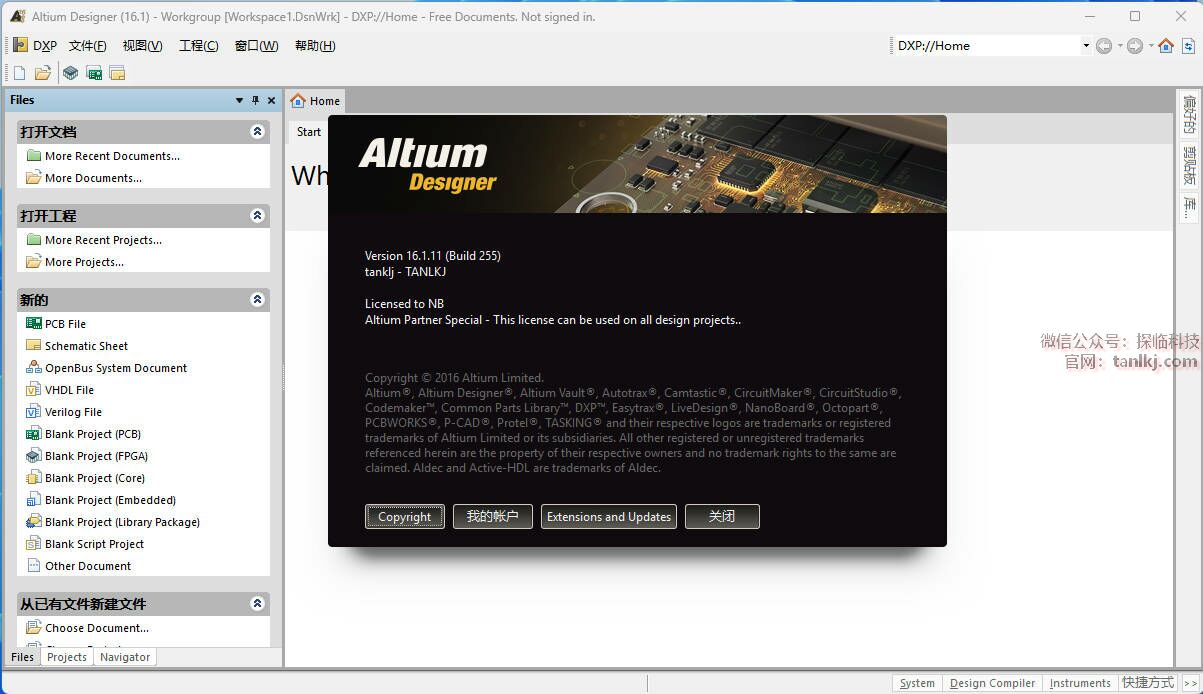Viewport: 1203px width, 694px height.
Task: Click the Blank Project (Library Package) icon
Action: pyautogui.click(x=34, y=522)
